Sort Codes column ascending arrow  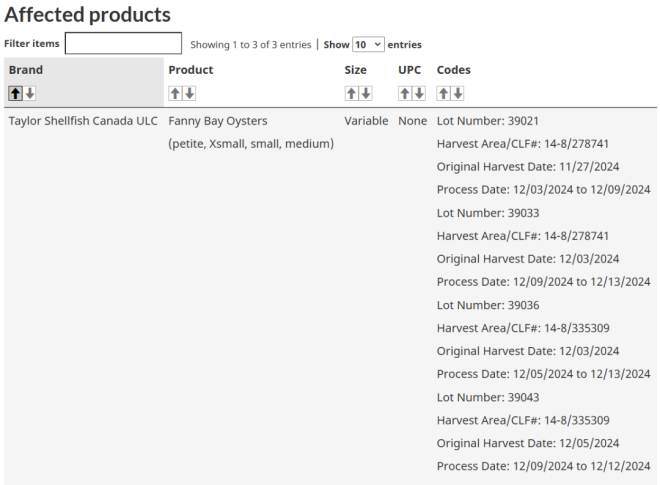(444, 93)
